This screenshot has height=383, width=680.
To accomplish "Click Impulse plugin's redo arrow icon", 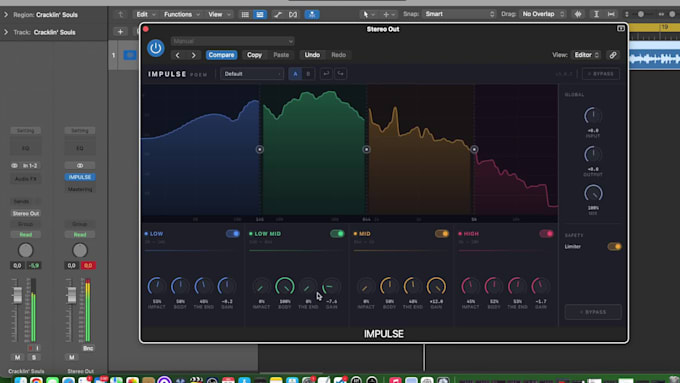I will (340, 74).
